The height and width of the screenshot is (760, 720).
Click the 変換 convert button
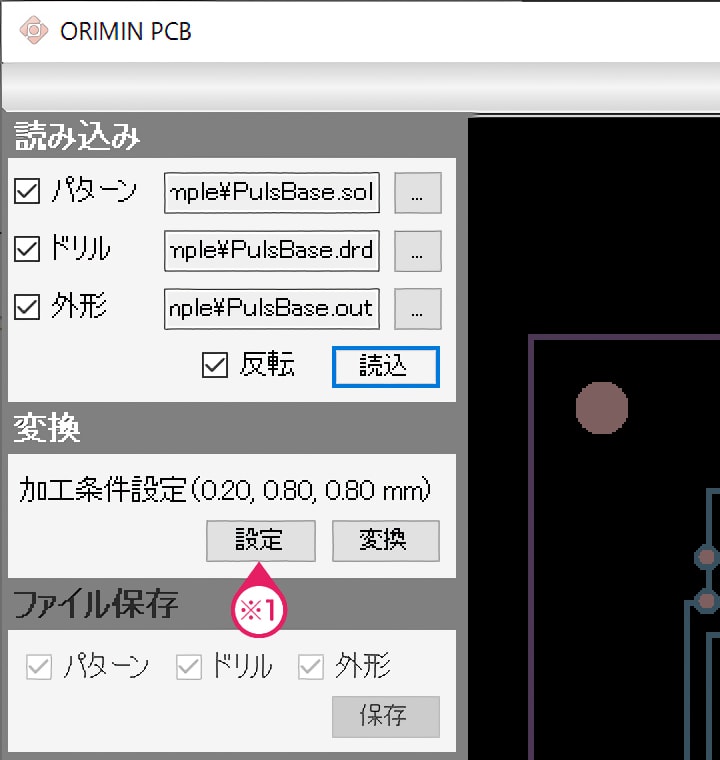tap(385, 541)
